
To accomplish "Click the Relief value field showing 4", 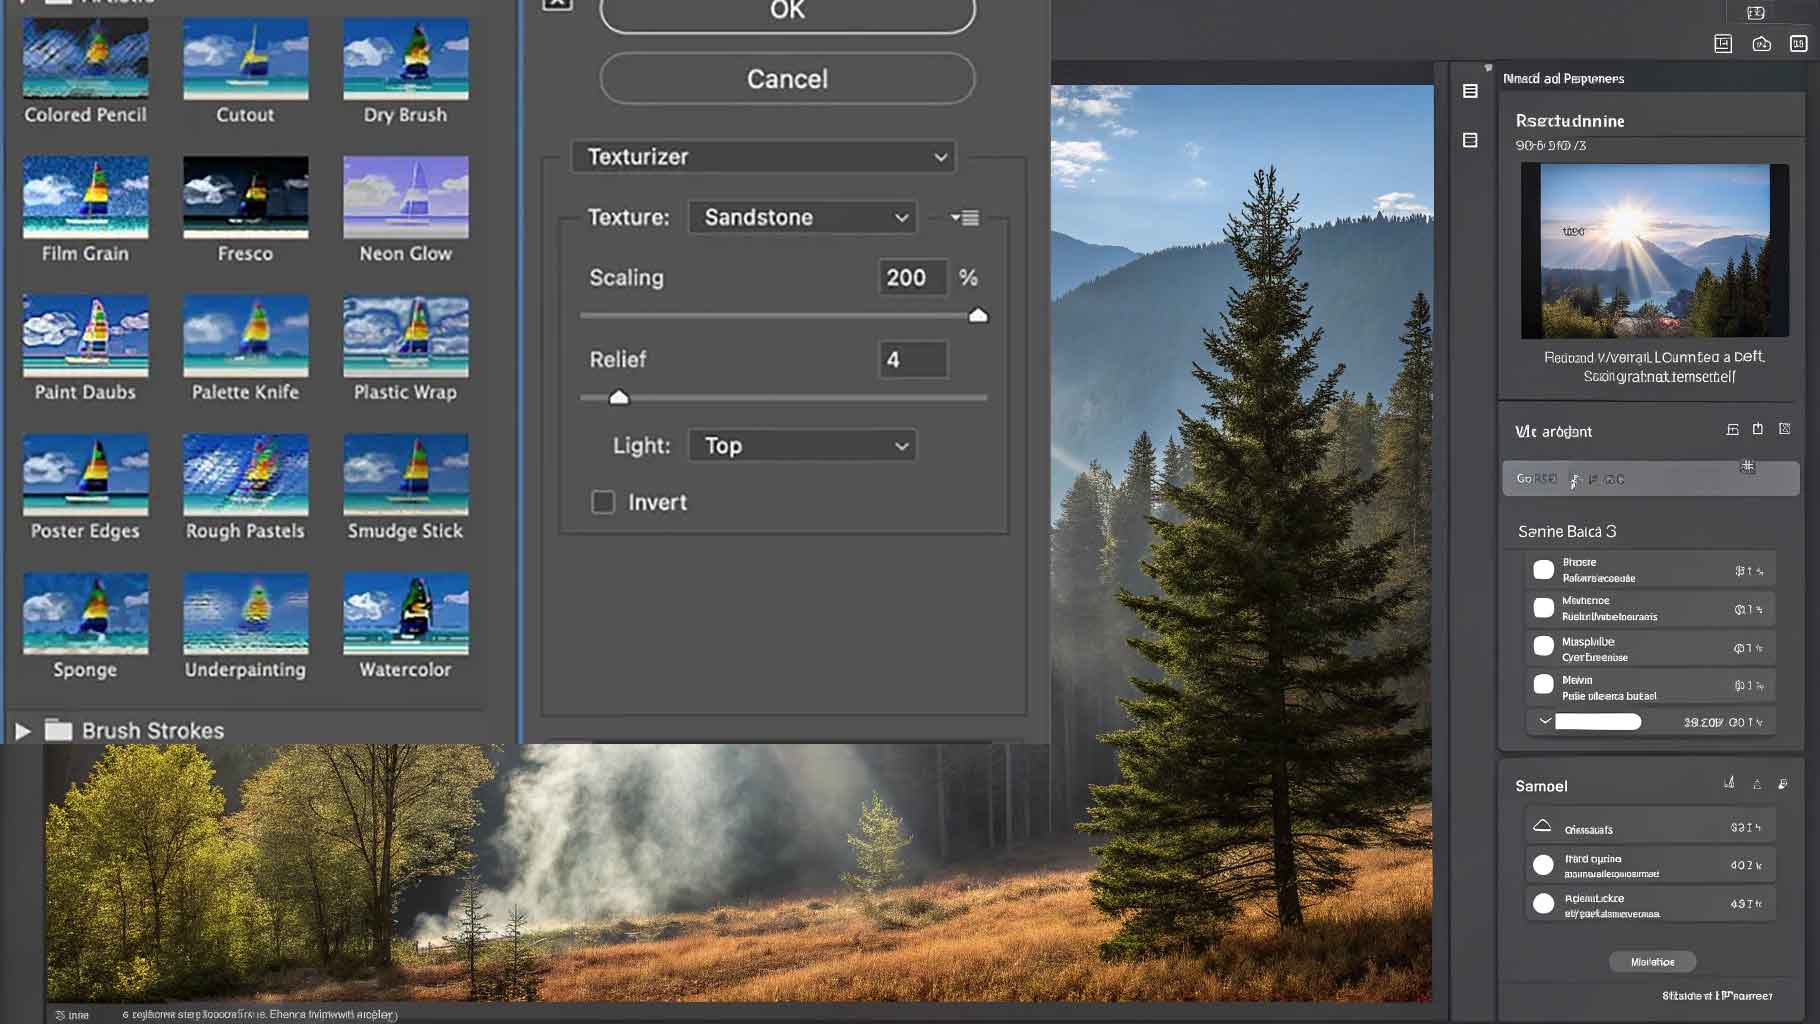I will tap(913, 359).
